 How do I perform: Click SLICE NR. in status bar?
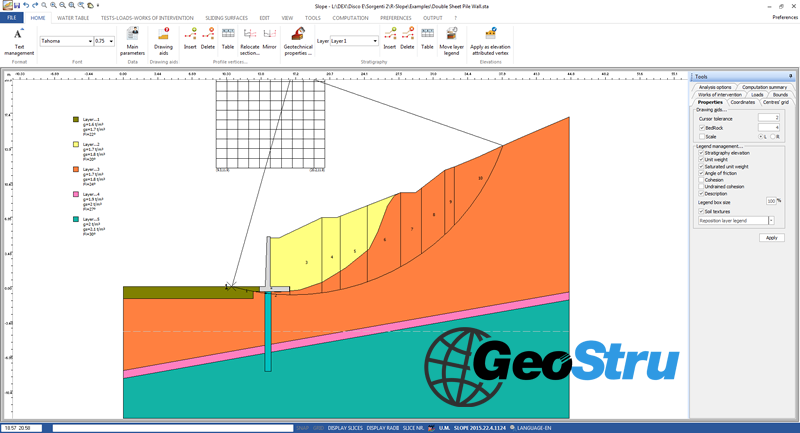coord(413,428)
